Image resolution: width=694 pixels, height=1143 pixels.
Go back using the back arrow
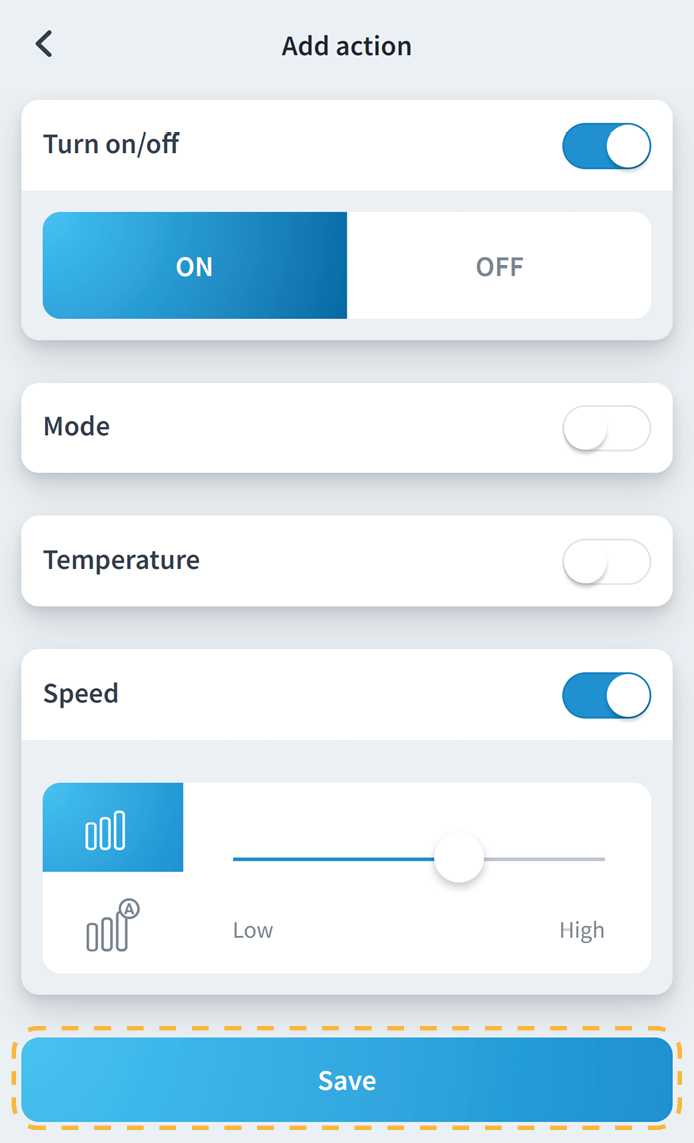tap(44, 45)
